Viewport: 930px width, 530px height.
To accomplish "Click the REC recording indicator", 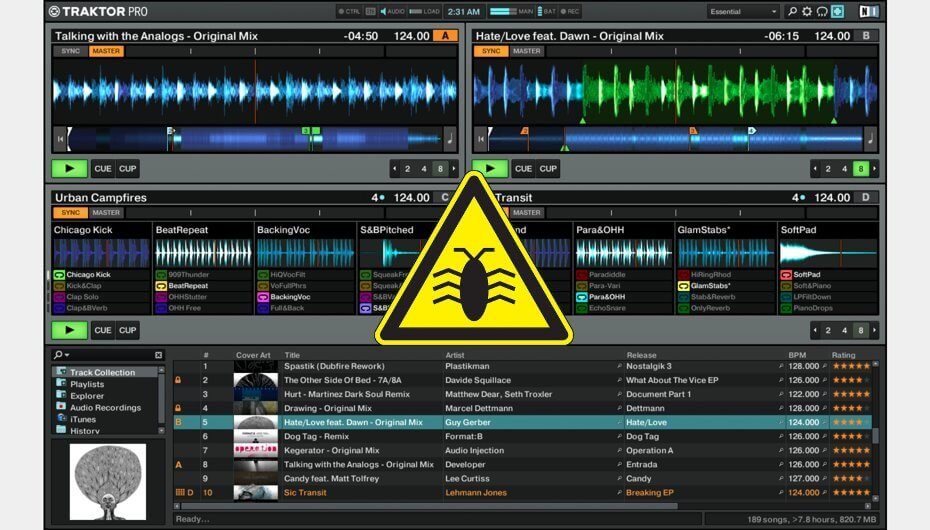I will tap(569, 11).
